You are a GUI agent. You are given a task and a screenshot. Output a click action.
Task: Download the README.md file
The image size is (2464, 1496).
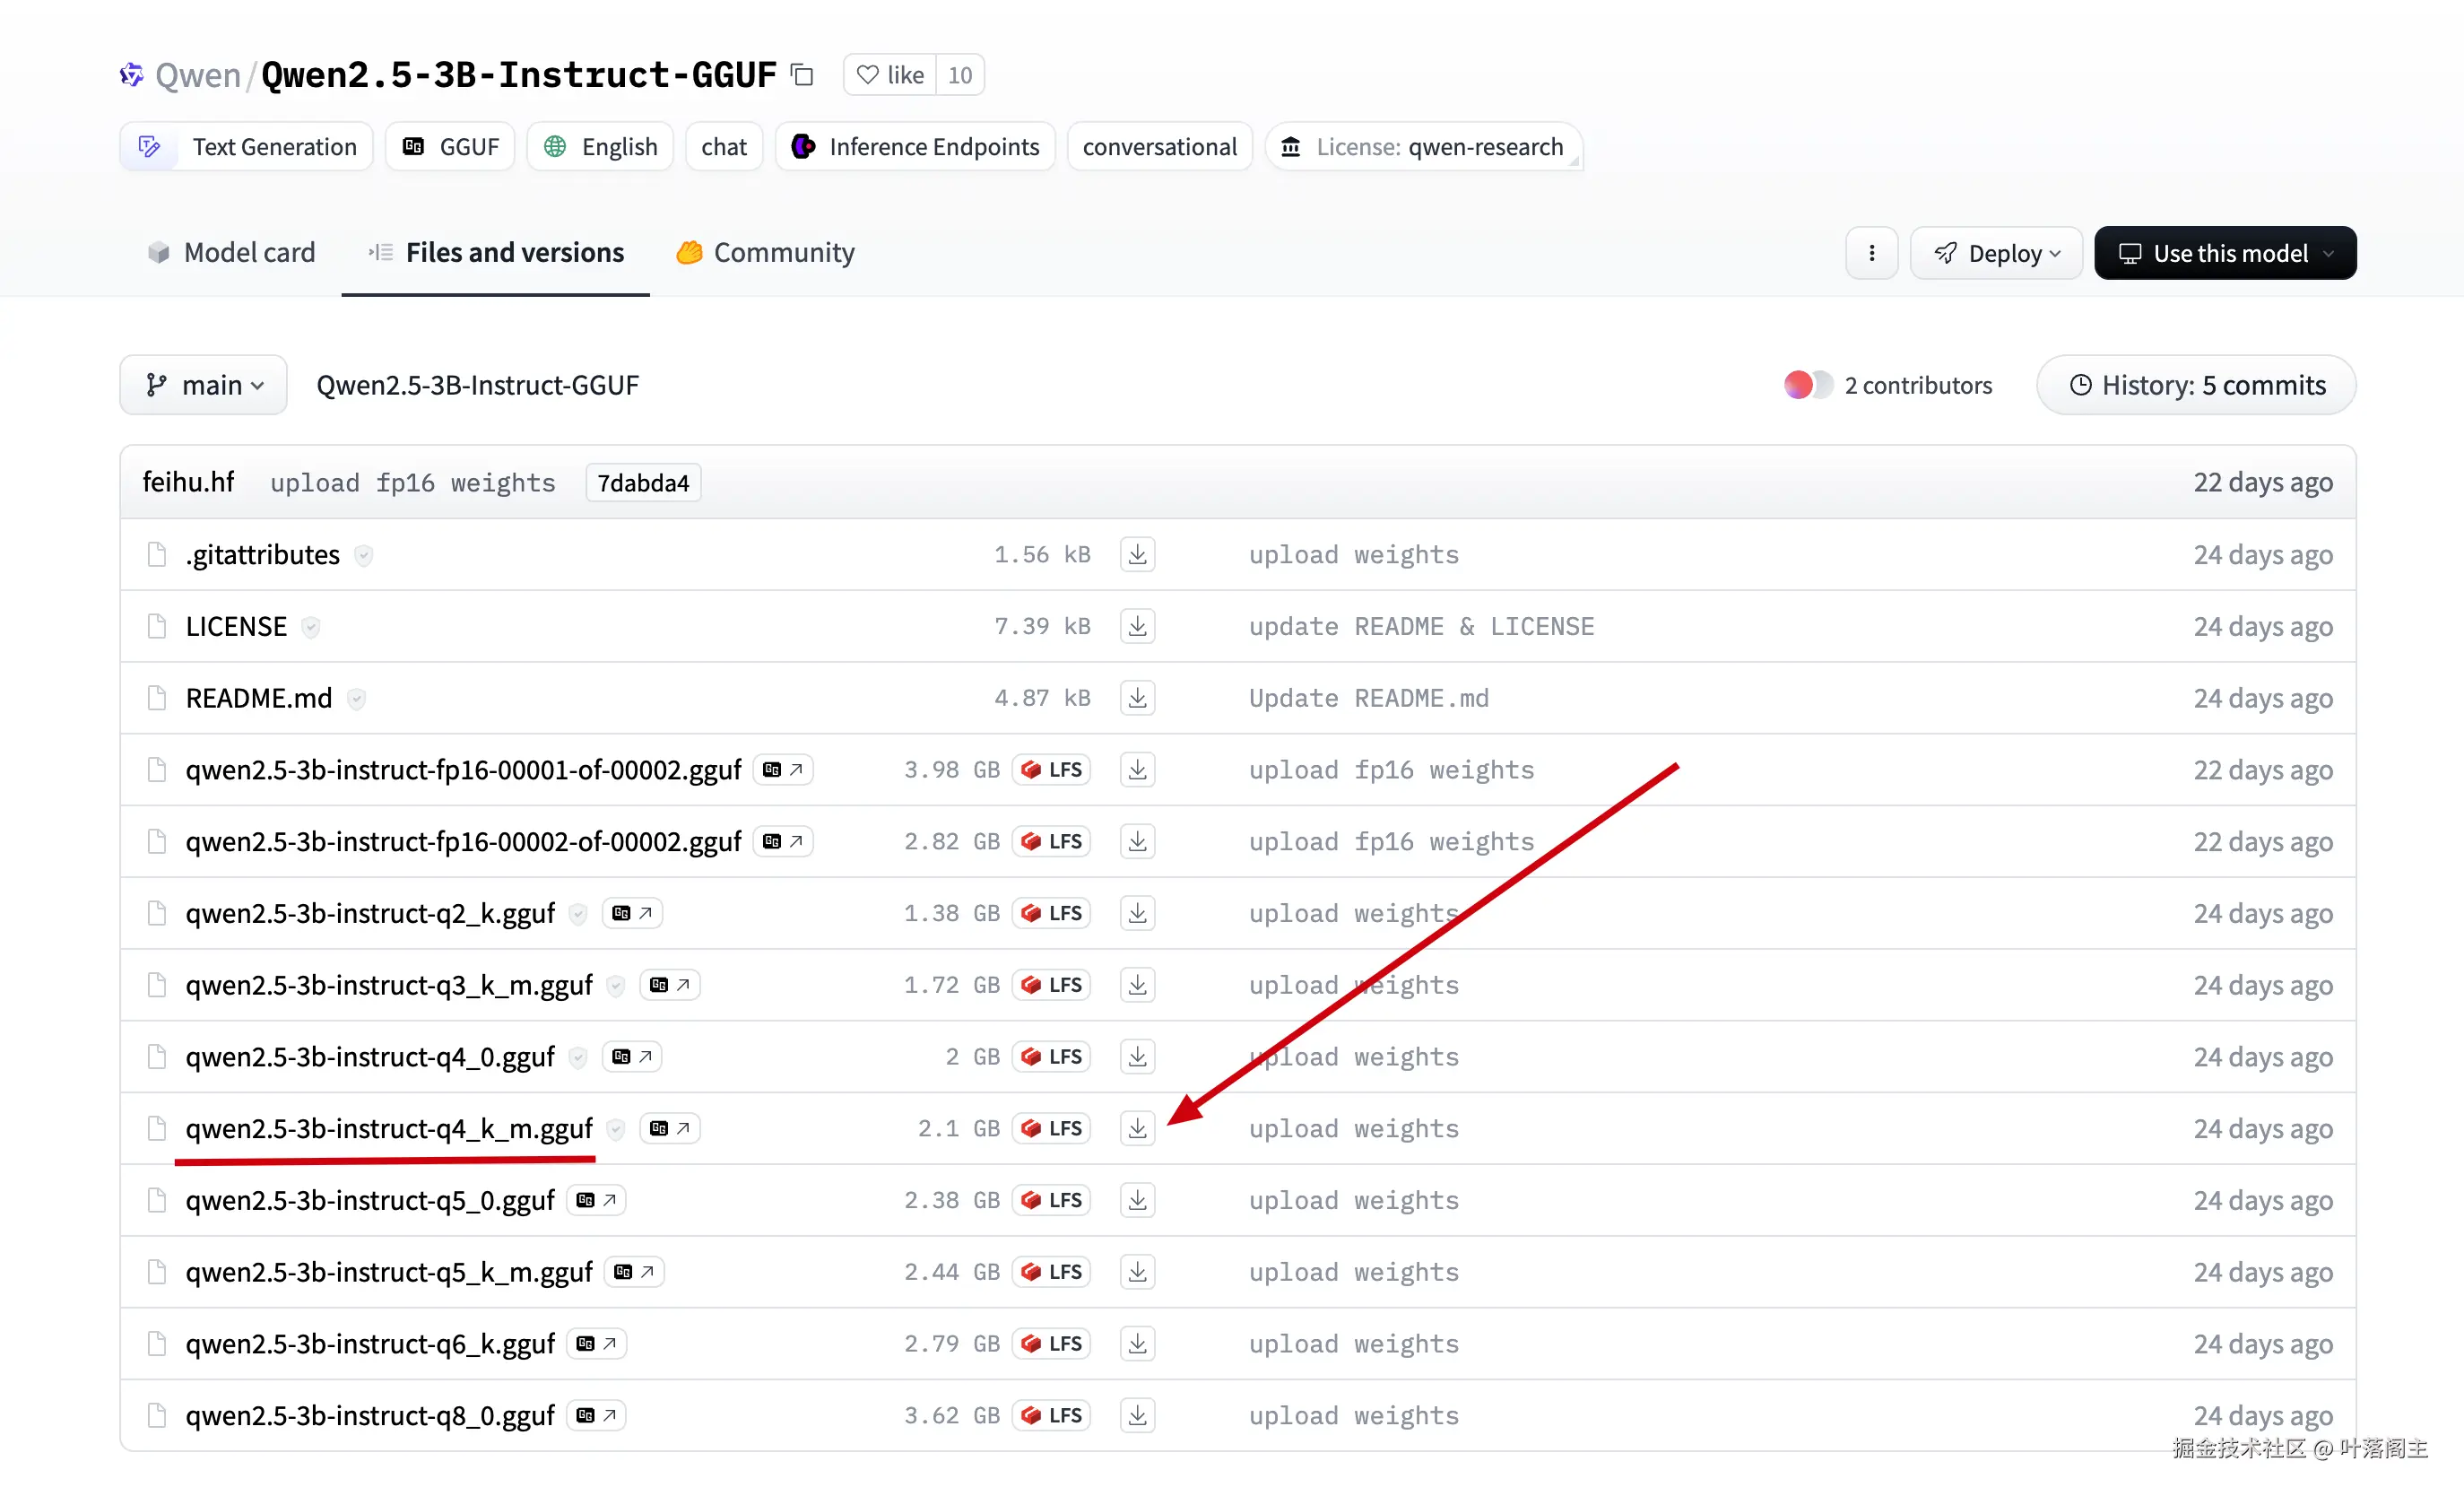[1137, 698]
